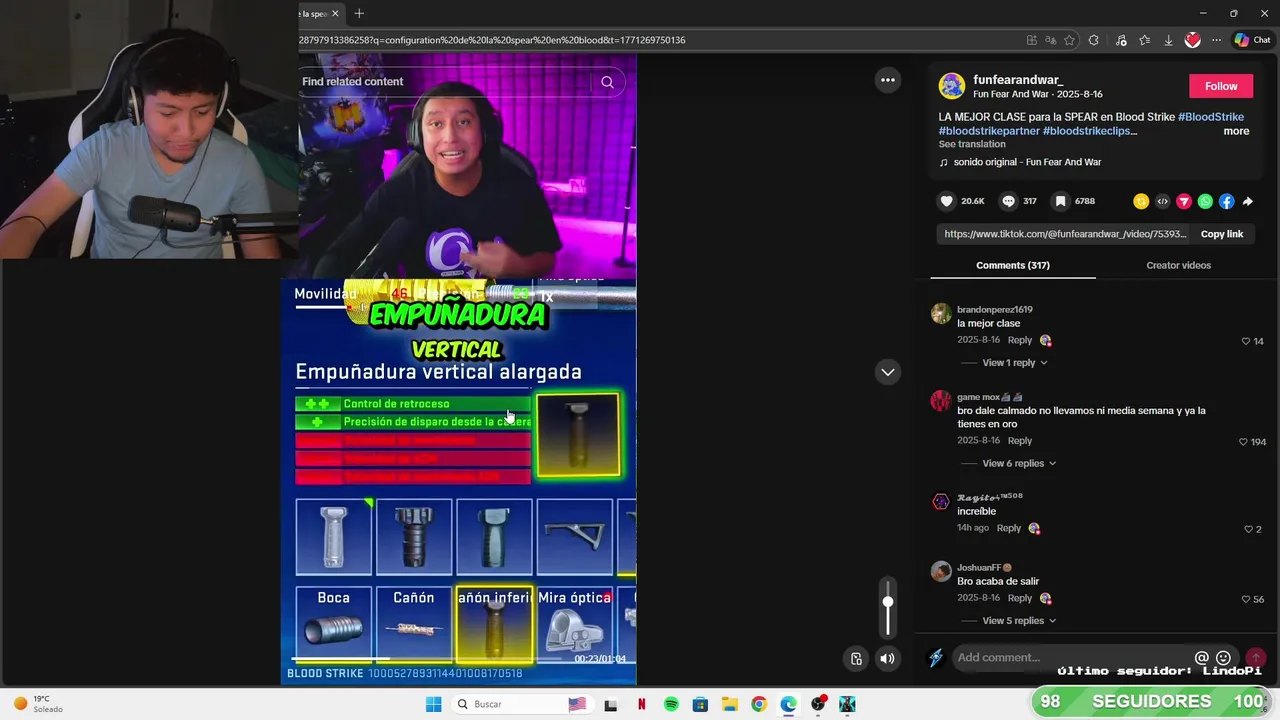This screenshot has height=720, width=1280.
Task: Open the Windows Start menu
Action: (x=433, y=704)
